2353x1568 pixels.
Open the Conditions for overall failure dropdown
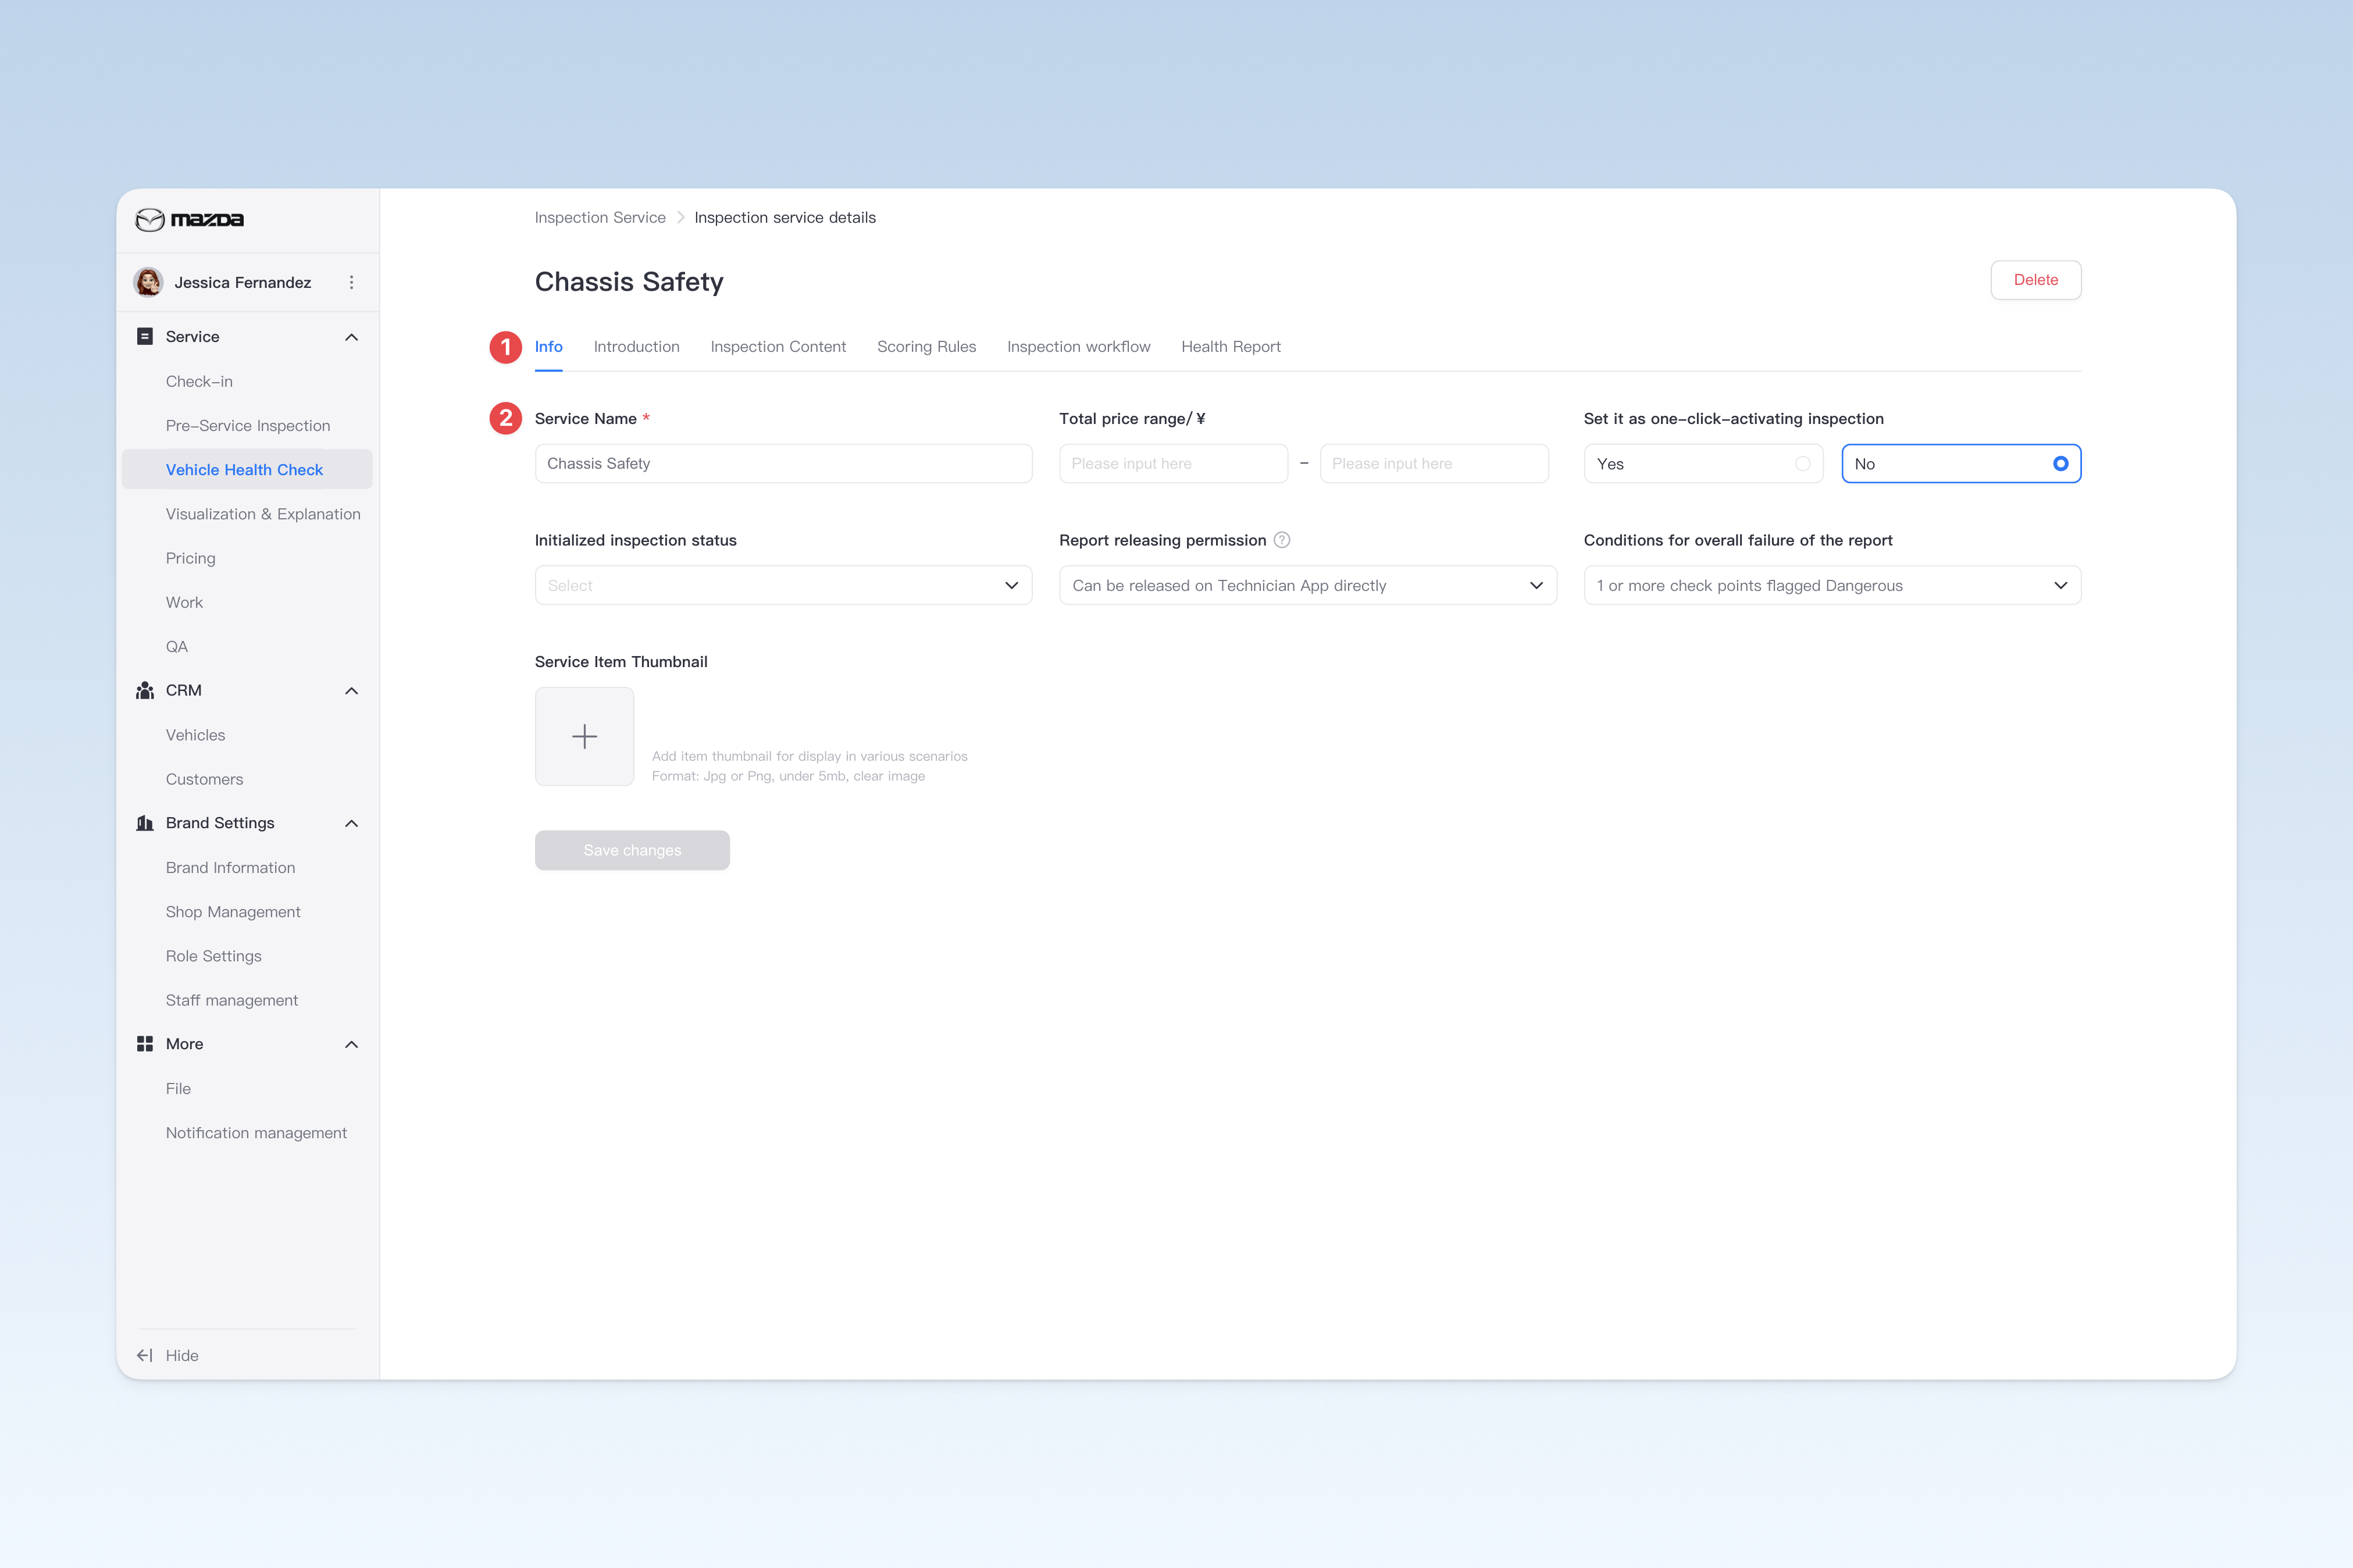[1832, 586]
